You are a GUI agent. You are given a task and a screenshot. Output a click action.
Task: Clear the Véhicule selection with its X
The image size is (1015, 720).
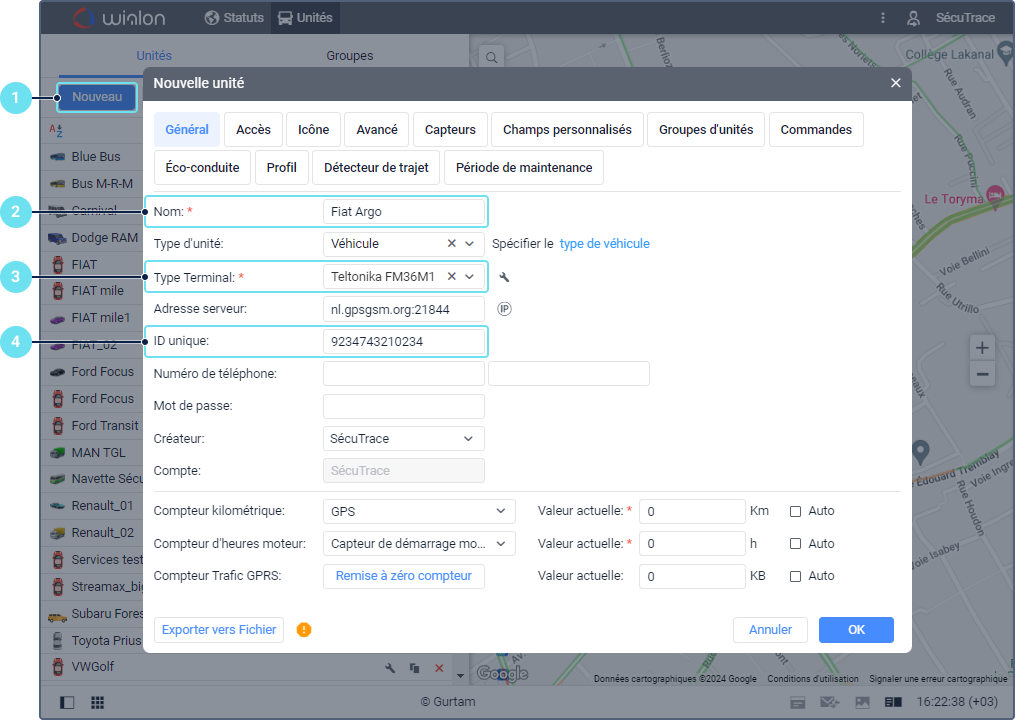(452, 243)
